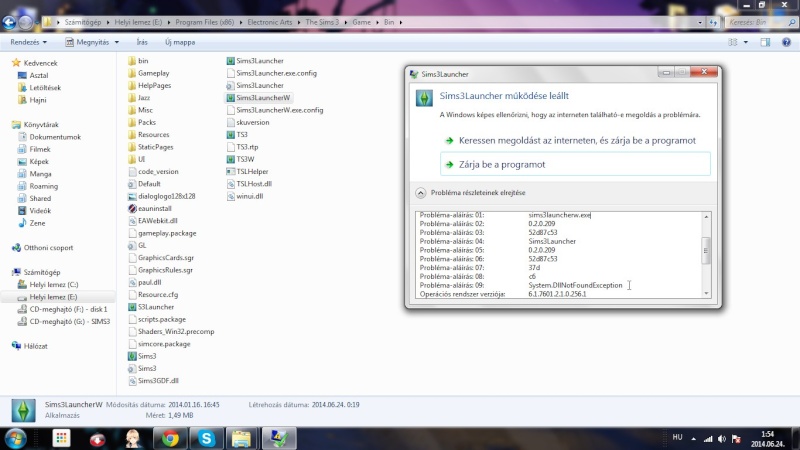This screenshot has width=800, height=450.
Task: Open the volume control in system tray
Action: (721, 439)
